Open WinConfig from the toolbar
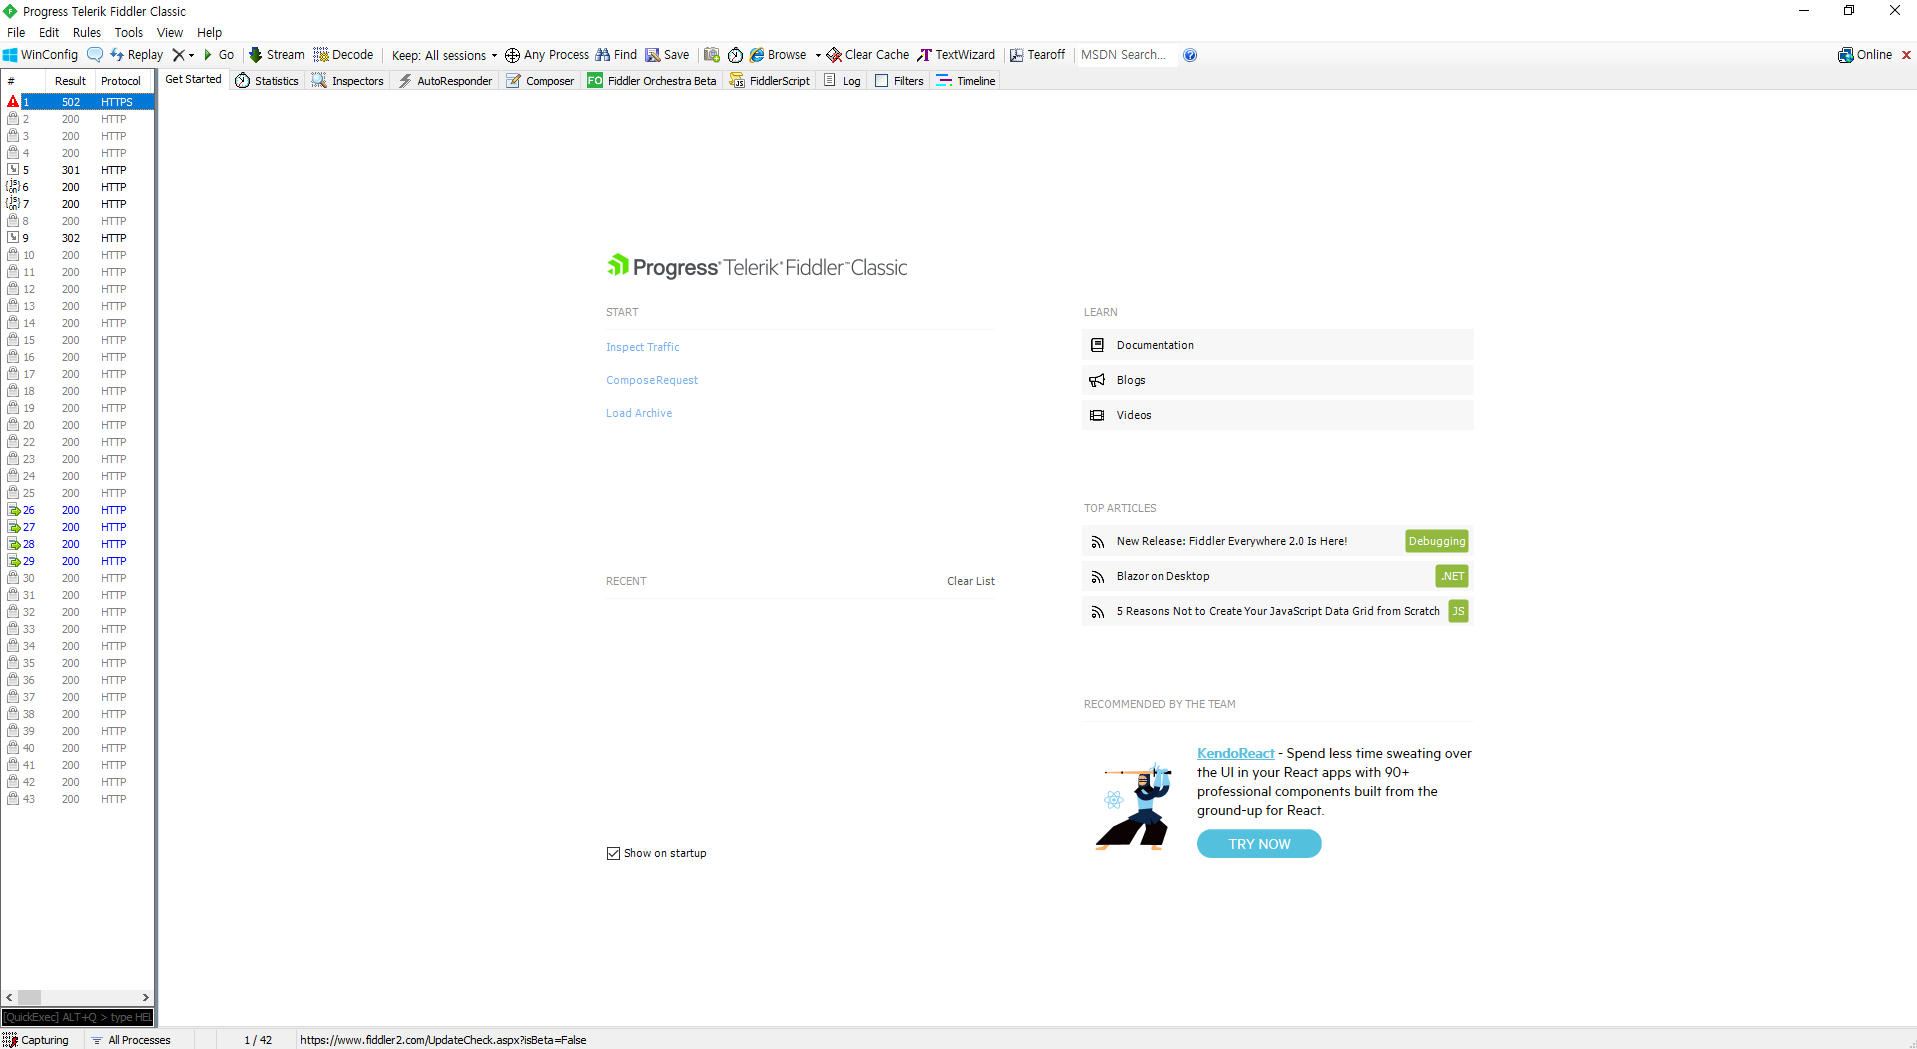 40,55
